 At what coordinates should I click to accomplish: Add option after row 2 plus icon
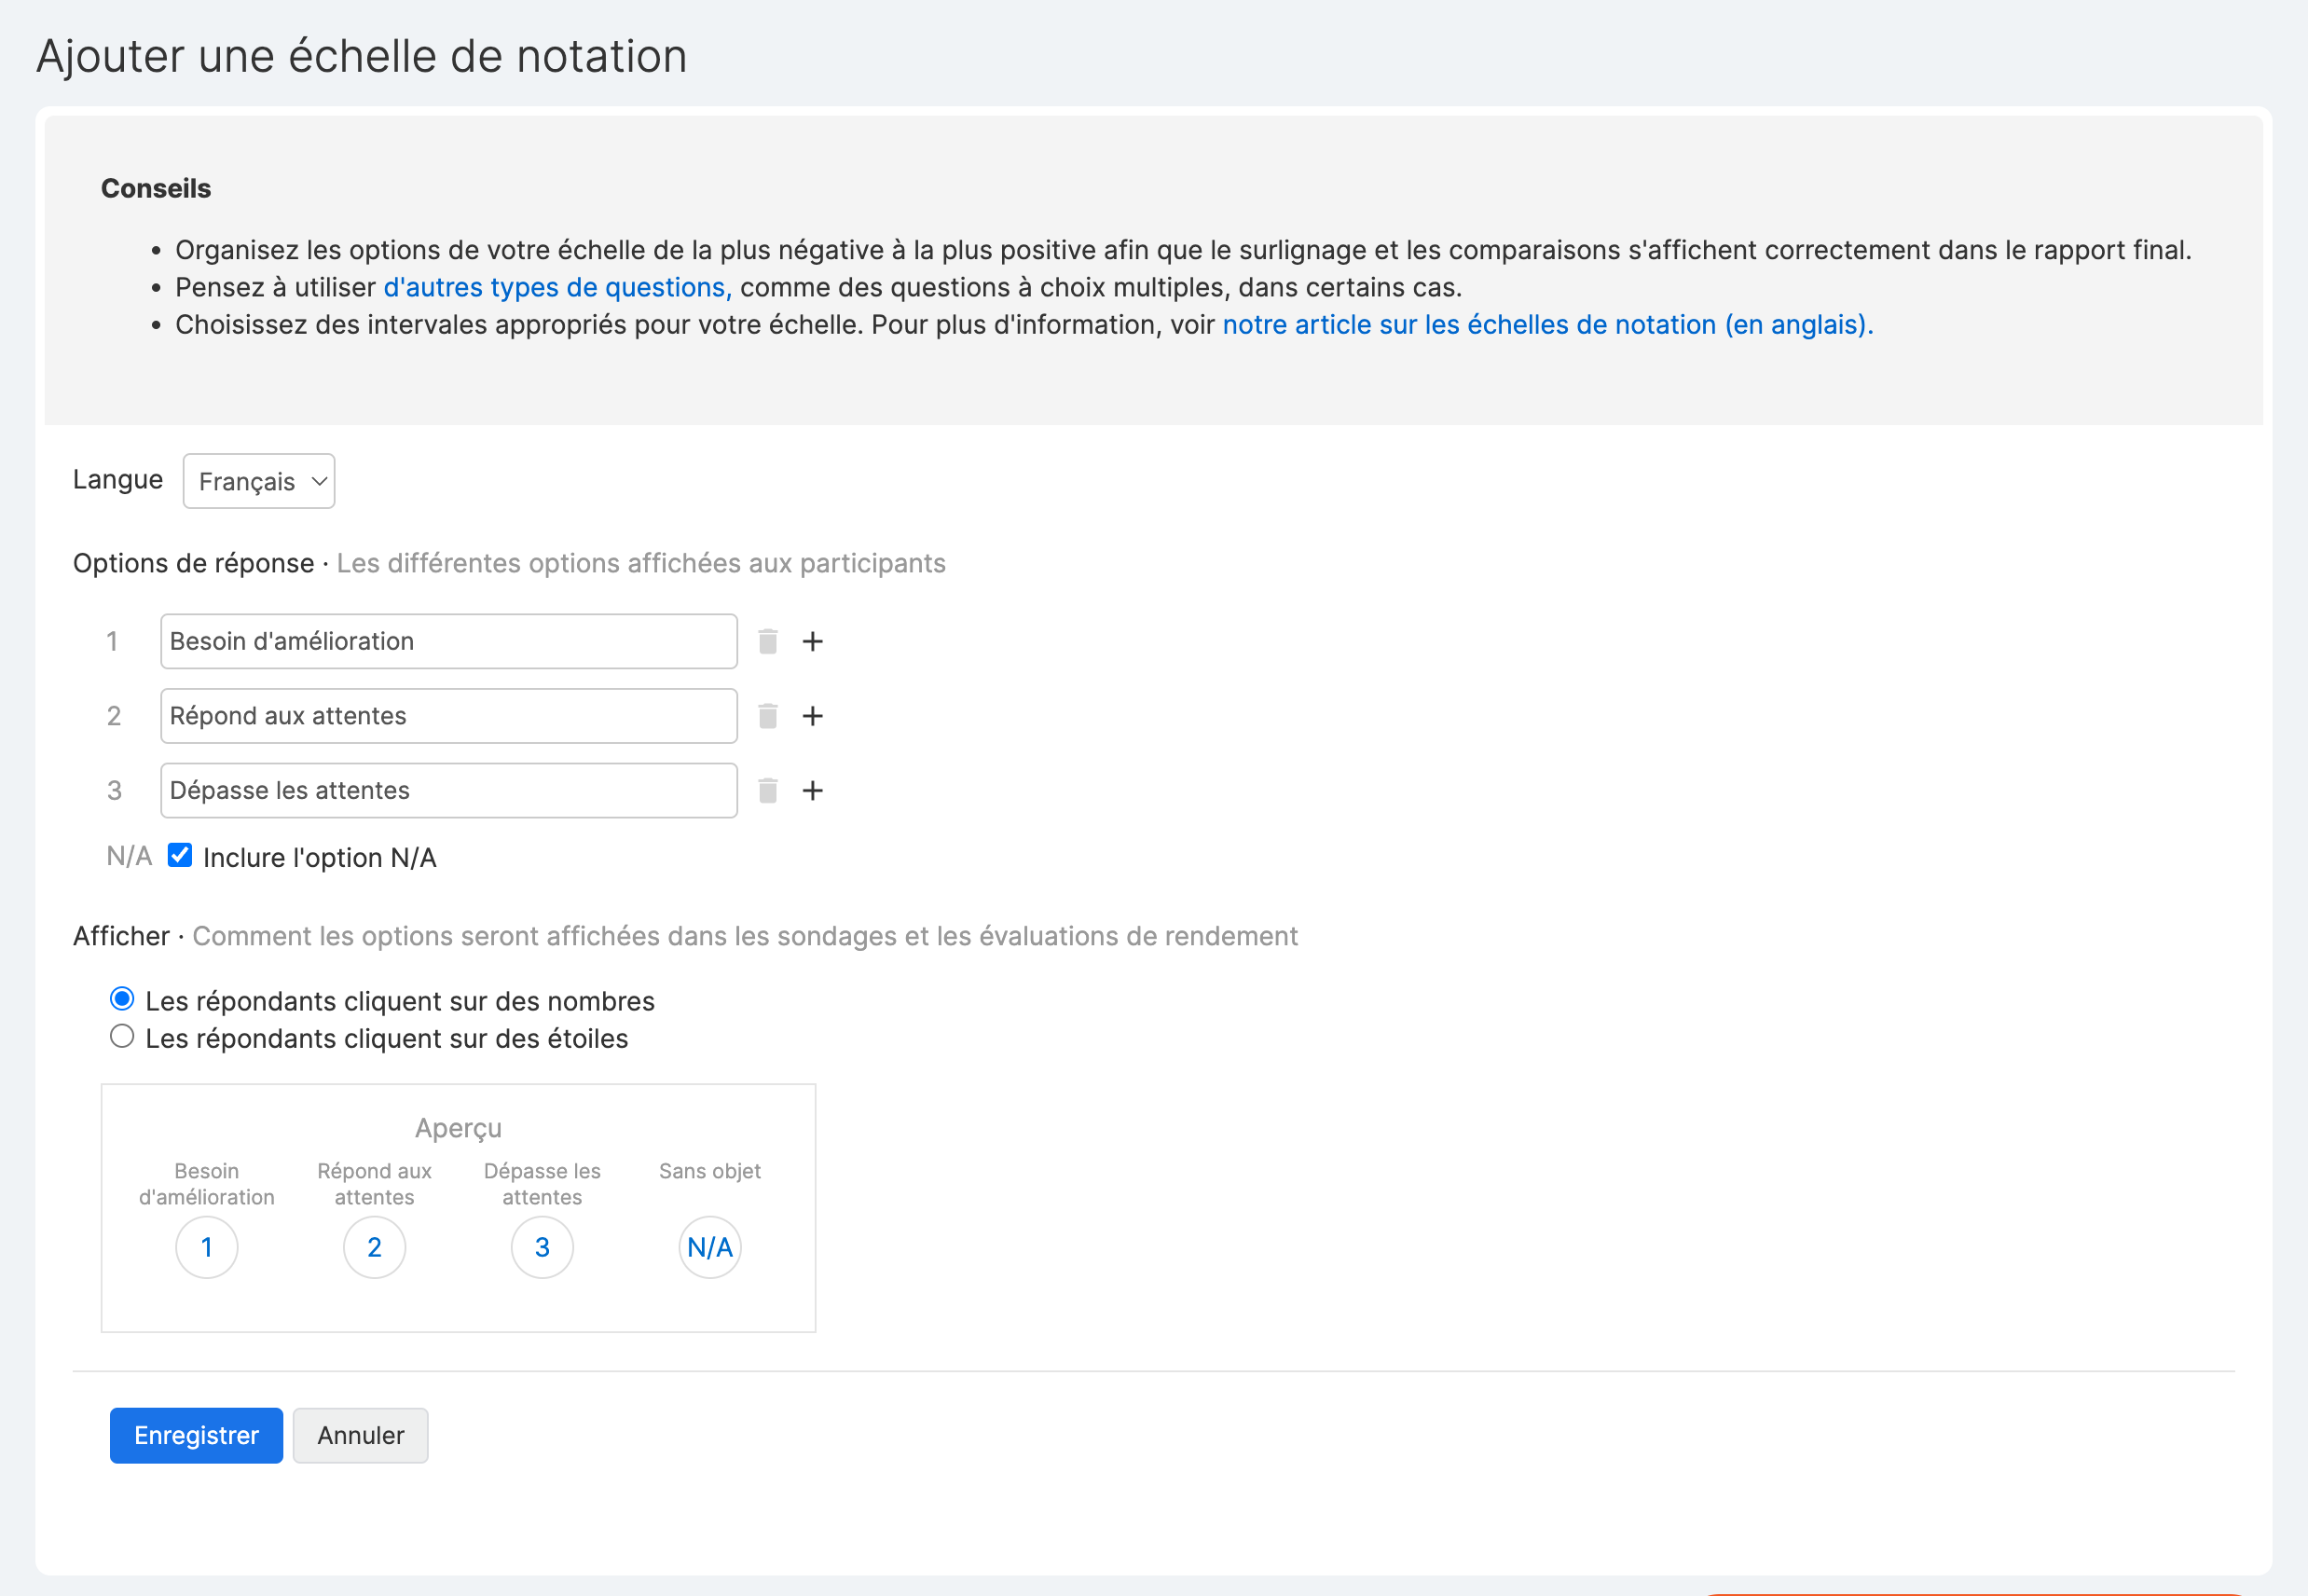pos(812,716)
